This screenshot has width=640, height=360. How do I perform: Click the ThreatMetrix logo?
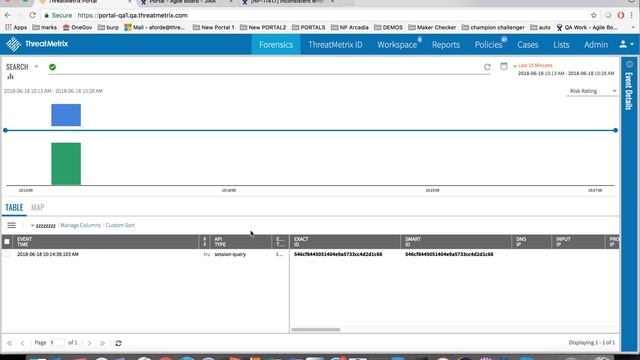tap(37, 44)
